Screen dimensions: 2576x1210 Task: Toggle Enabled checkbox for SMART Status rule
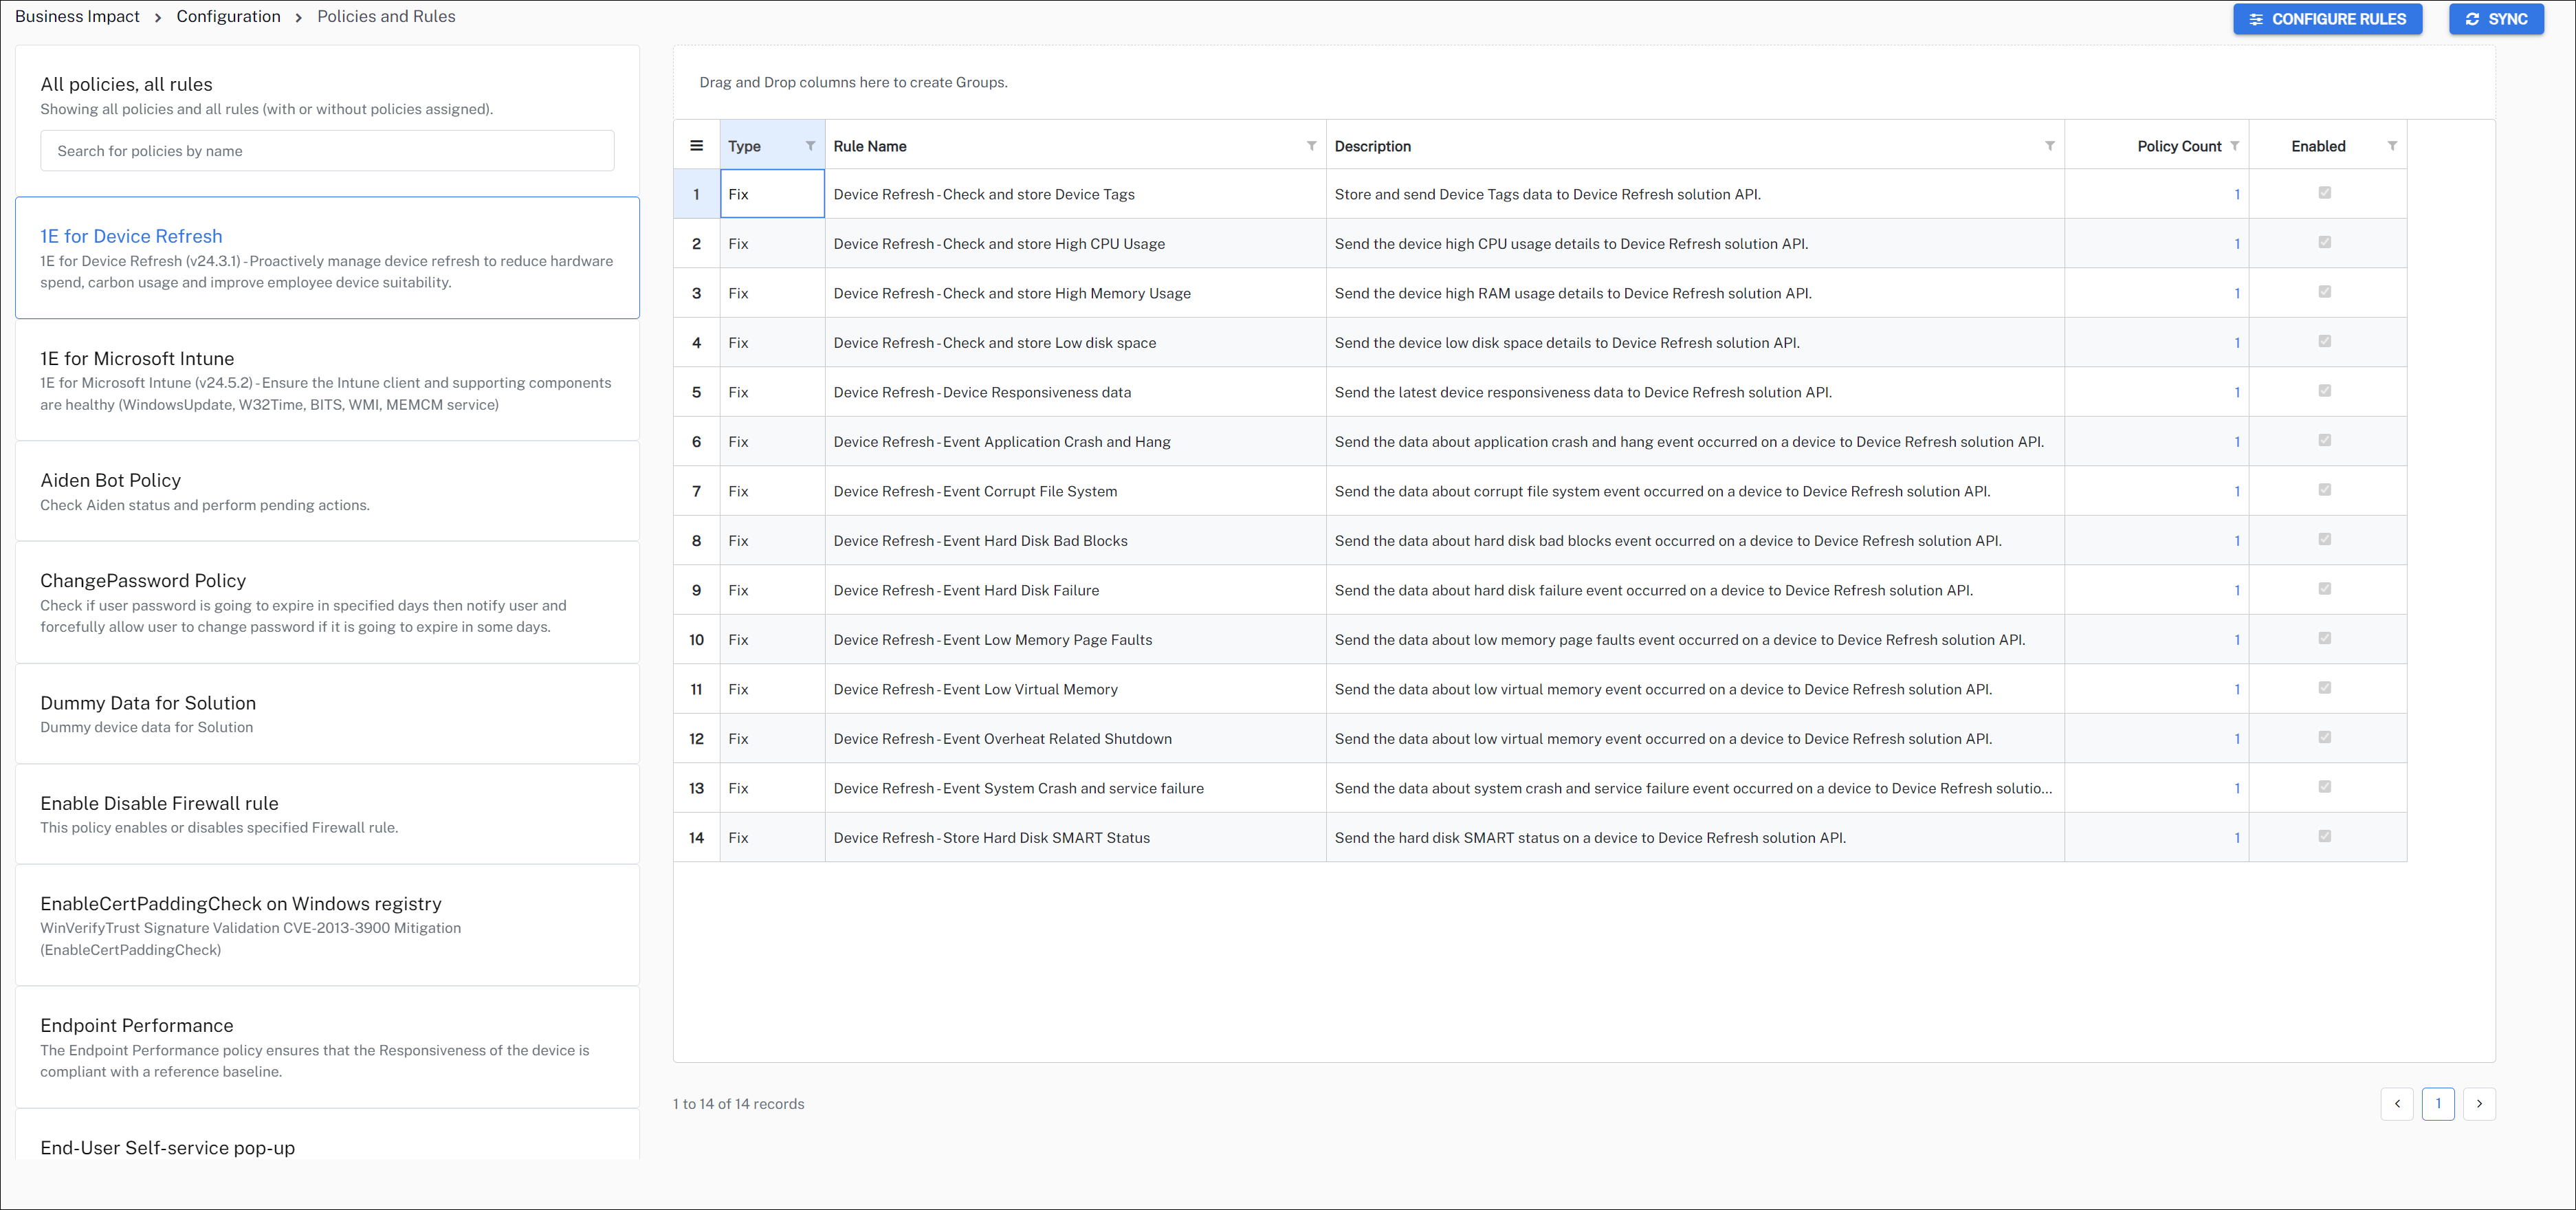(x=2324, y=837)
